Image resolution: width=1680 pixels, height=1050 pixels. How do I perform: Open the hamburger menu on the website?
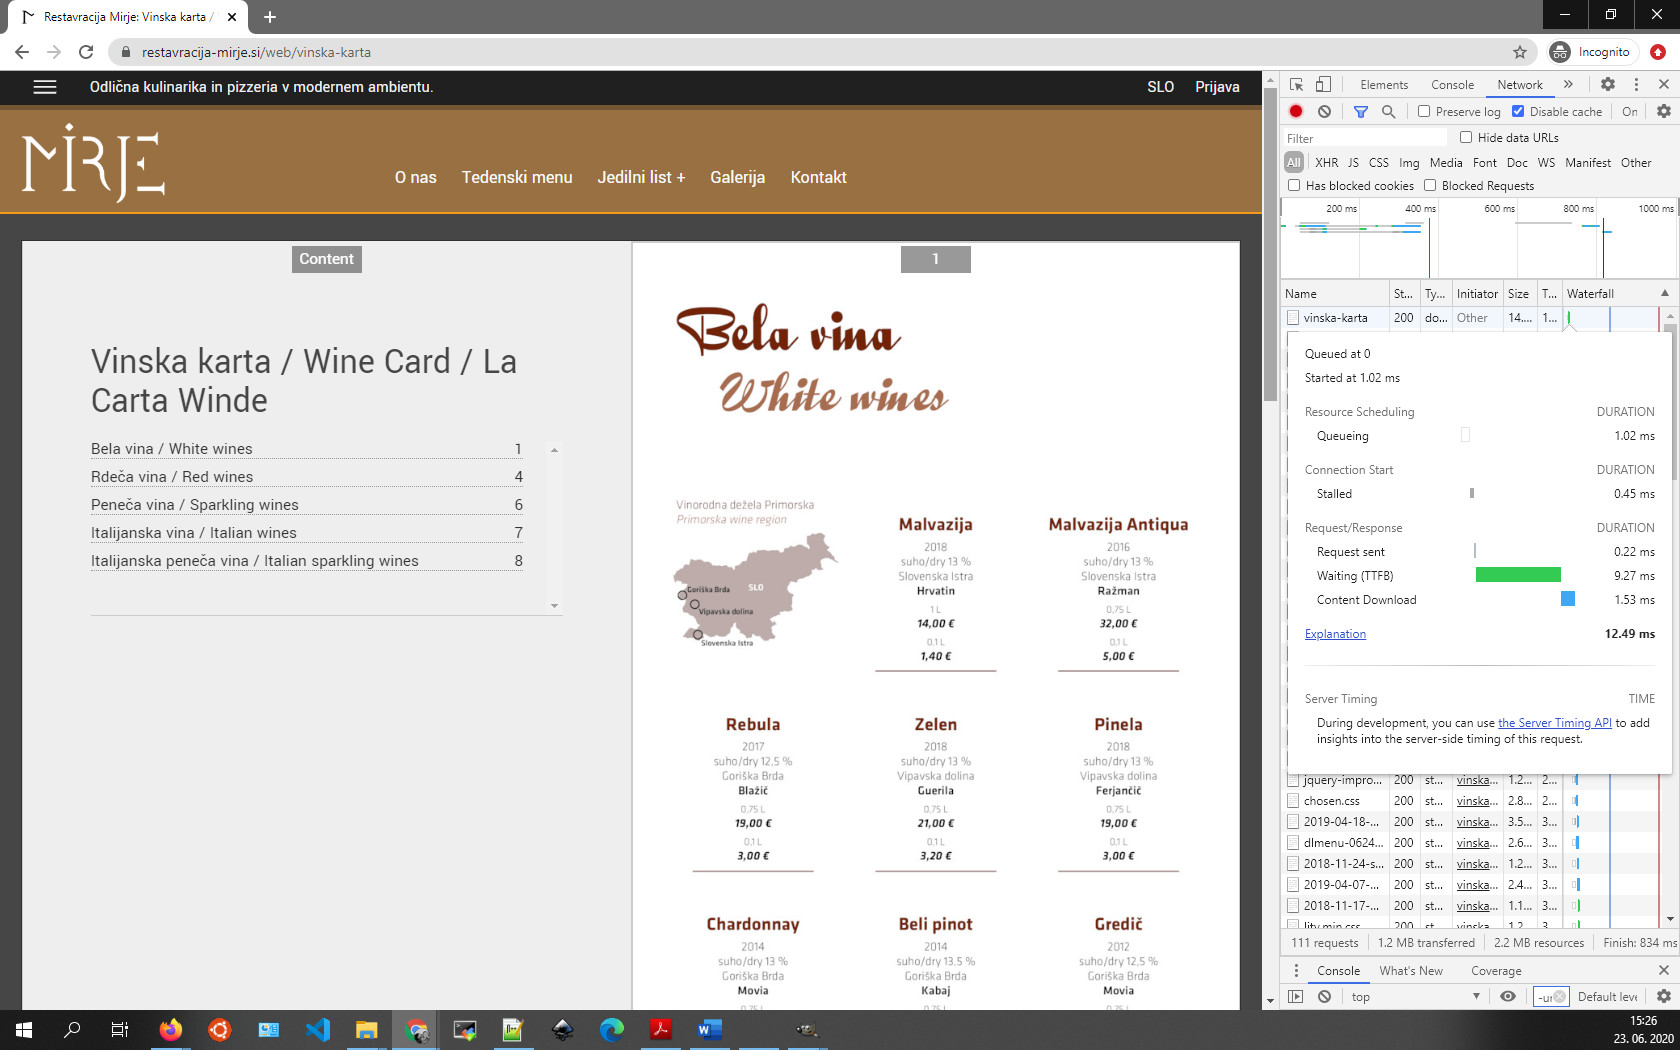[x=45, y=87]
